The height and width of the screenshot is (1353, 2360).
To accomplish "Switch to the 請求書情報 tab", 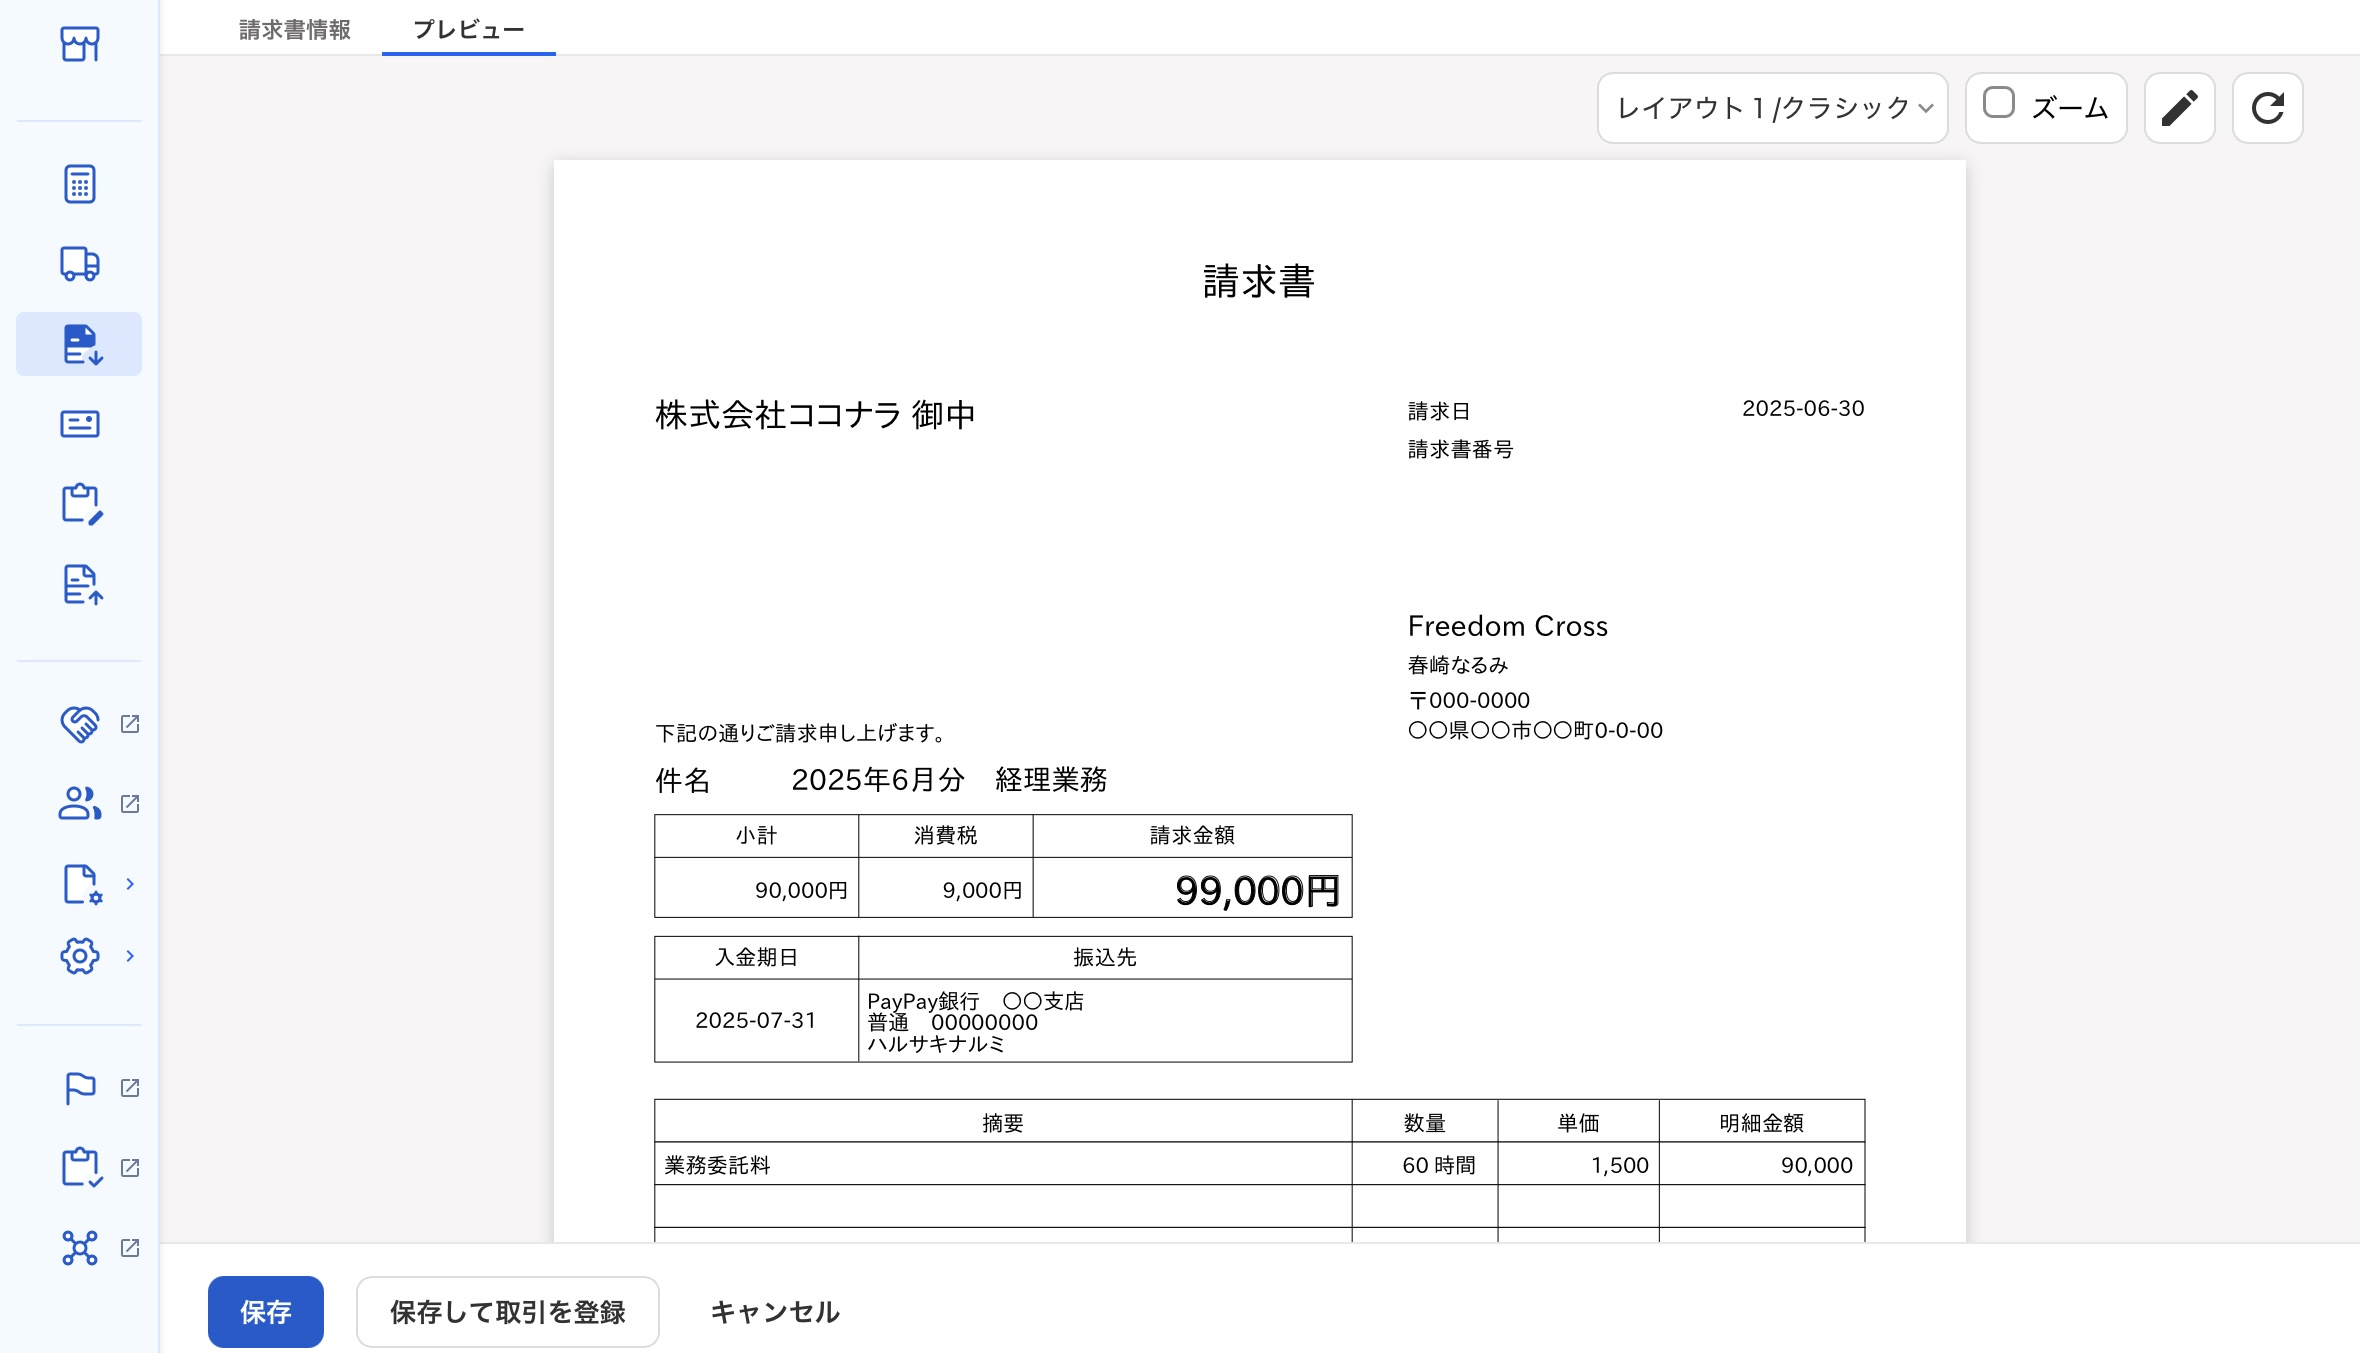I will 295,30.
